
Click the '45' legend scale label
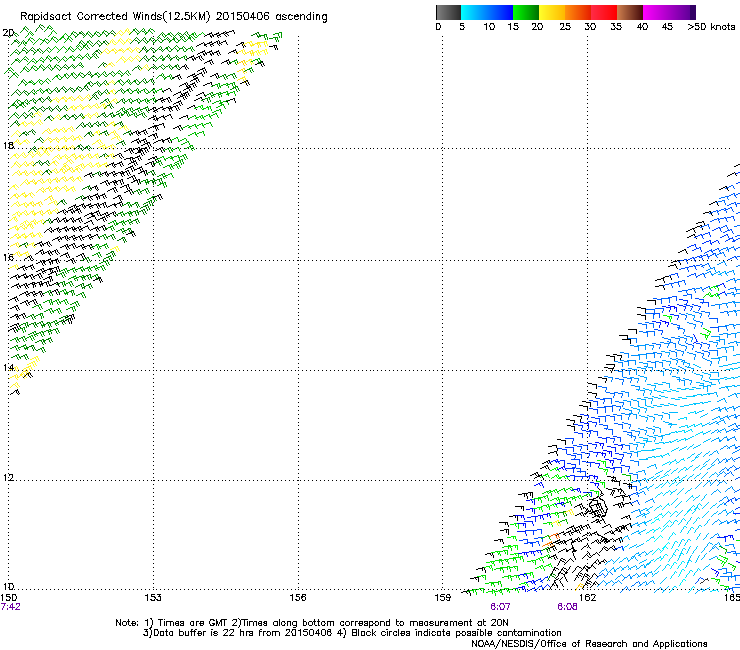pos(667,26)
